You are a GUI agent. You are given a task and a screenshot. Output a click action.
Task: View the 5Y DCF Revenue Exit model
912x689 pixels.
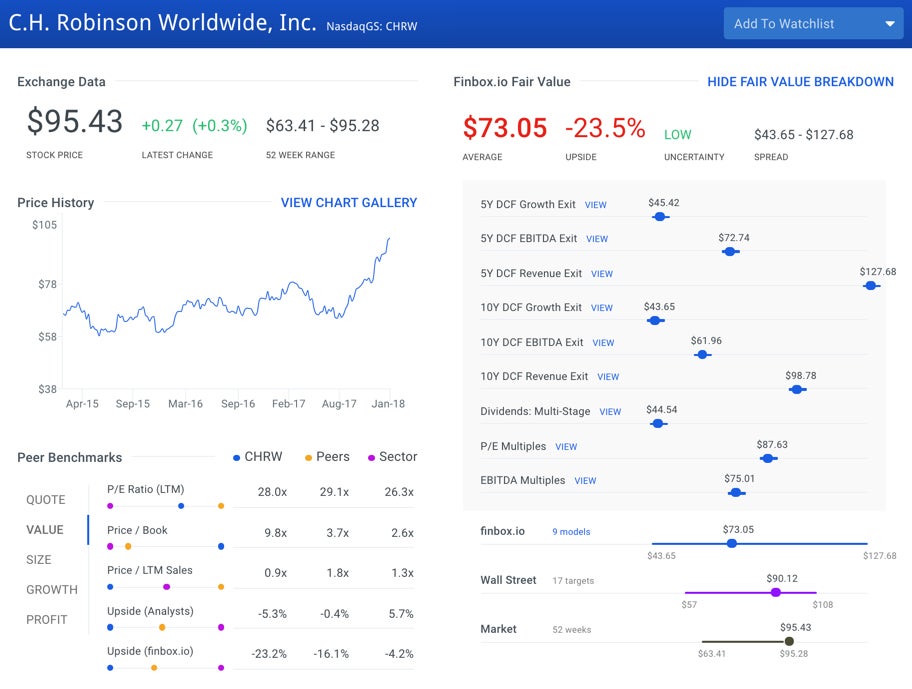[602, 274]
